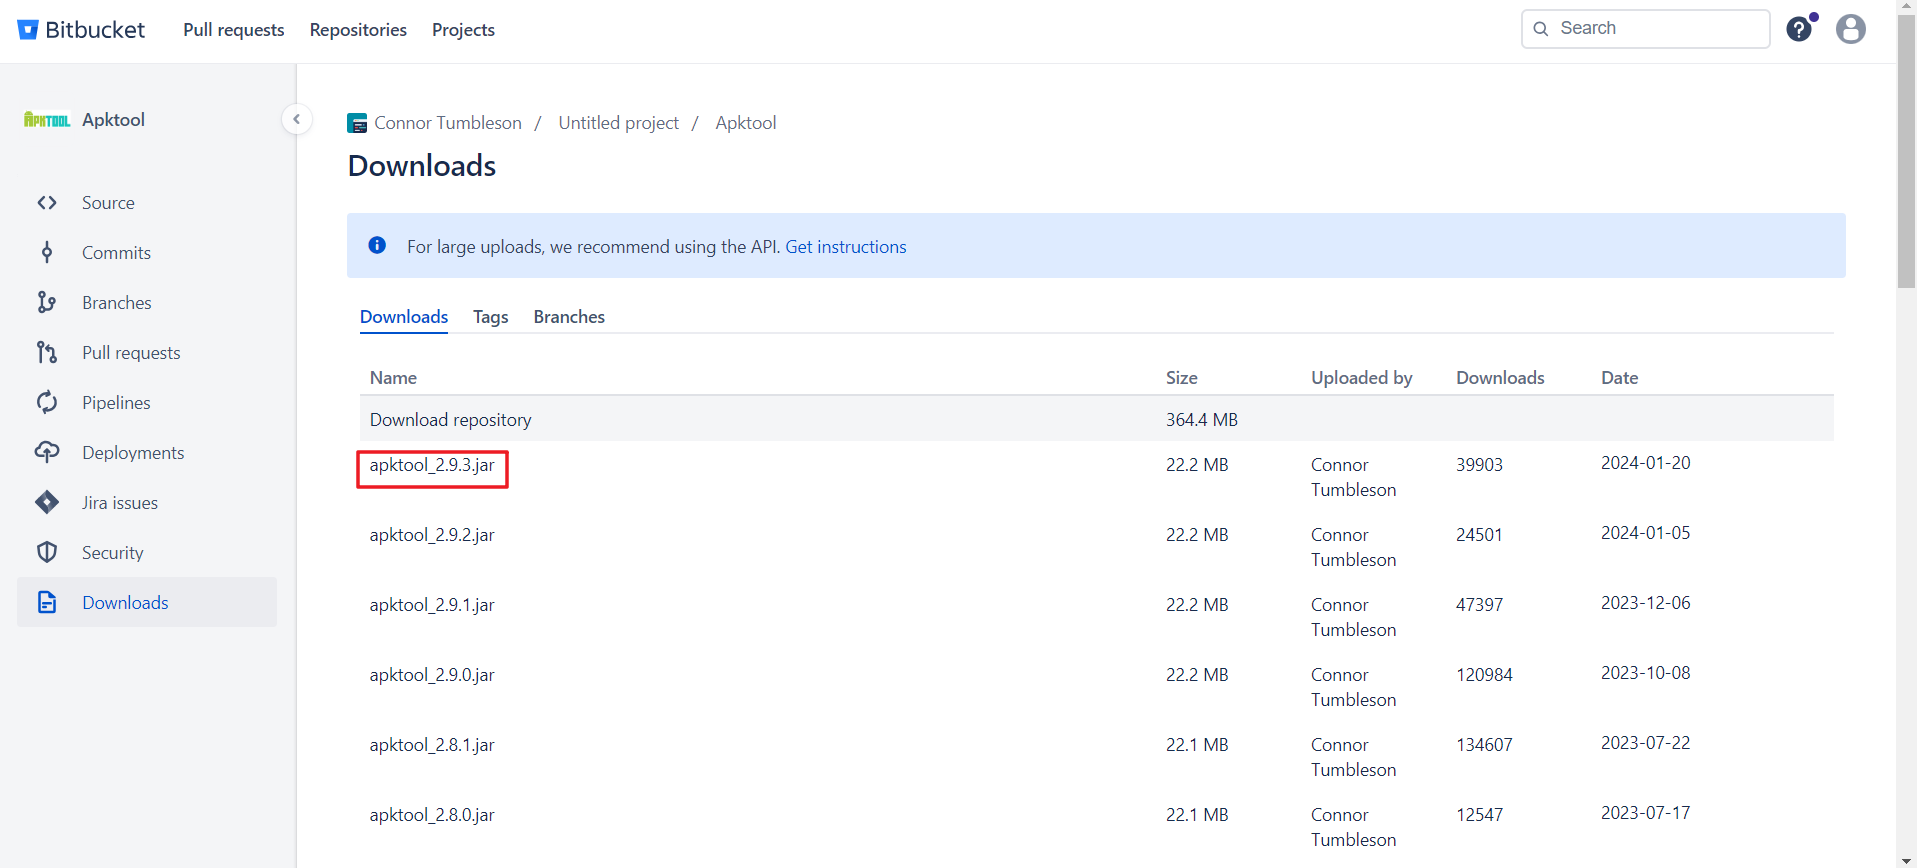Image resolution: width=1917 pixels, height=868 pixels.
Task: Click the Download repository link
Action: [451, 420]
